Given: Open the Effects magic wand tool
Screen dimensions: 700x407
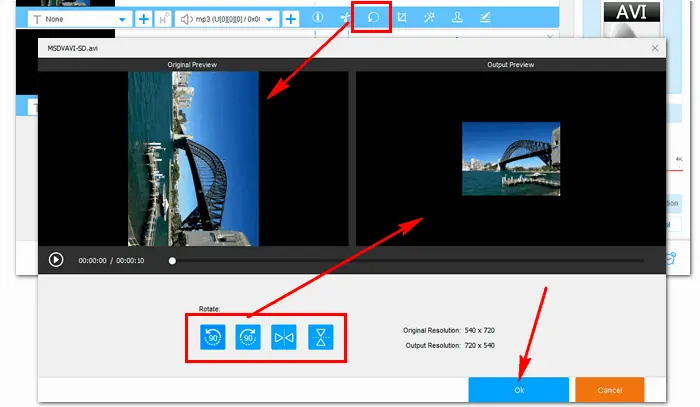Looking at the screenshot, I should click(x=429, y=18).
